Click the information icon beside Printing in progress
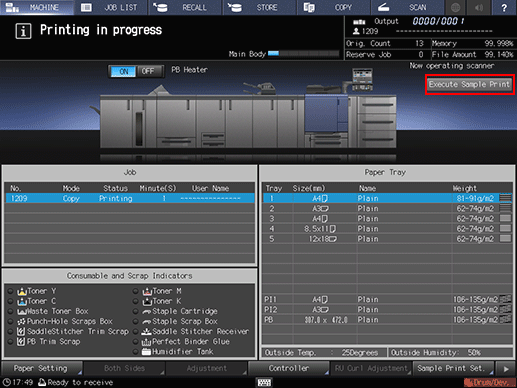The width and height of the screenshot is (517, 388). coord(23,31)
